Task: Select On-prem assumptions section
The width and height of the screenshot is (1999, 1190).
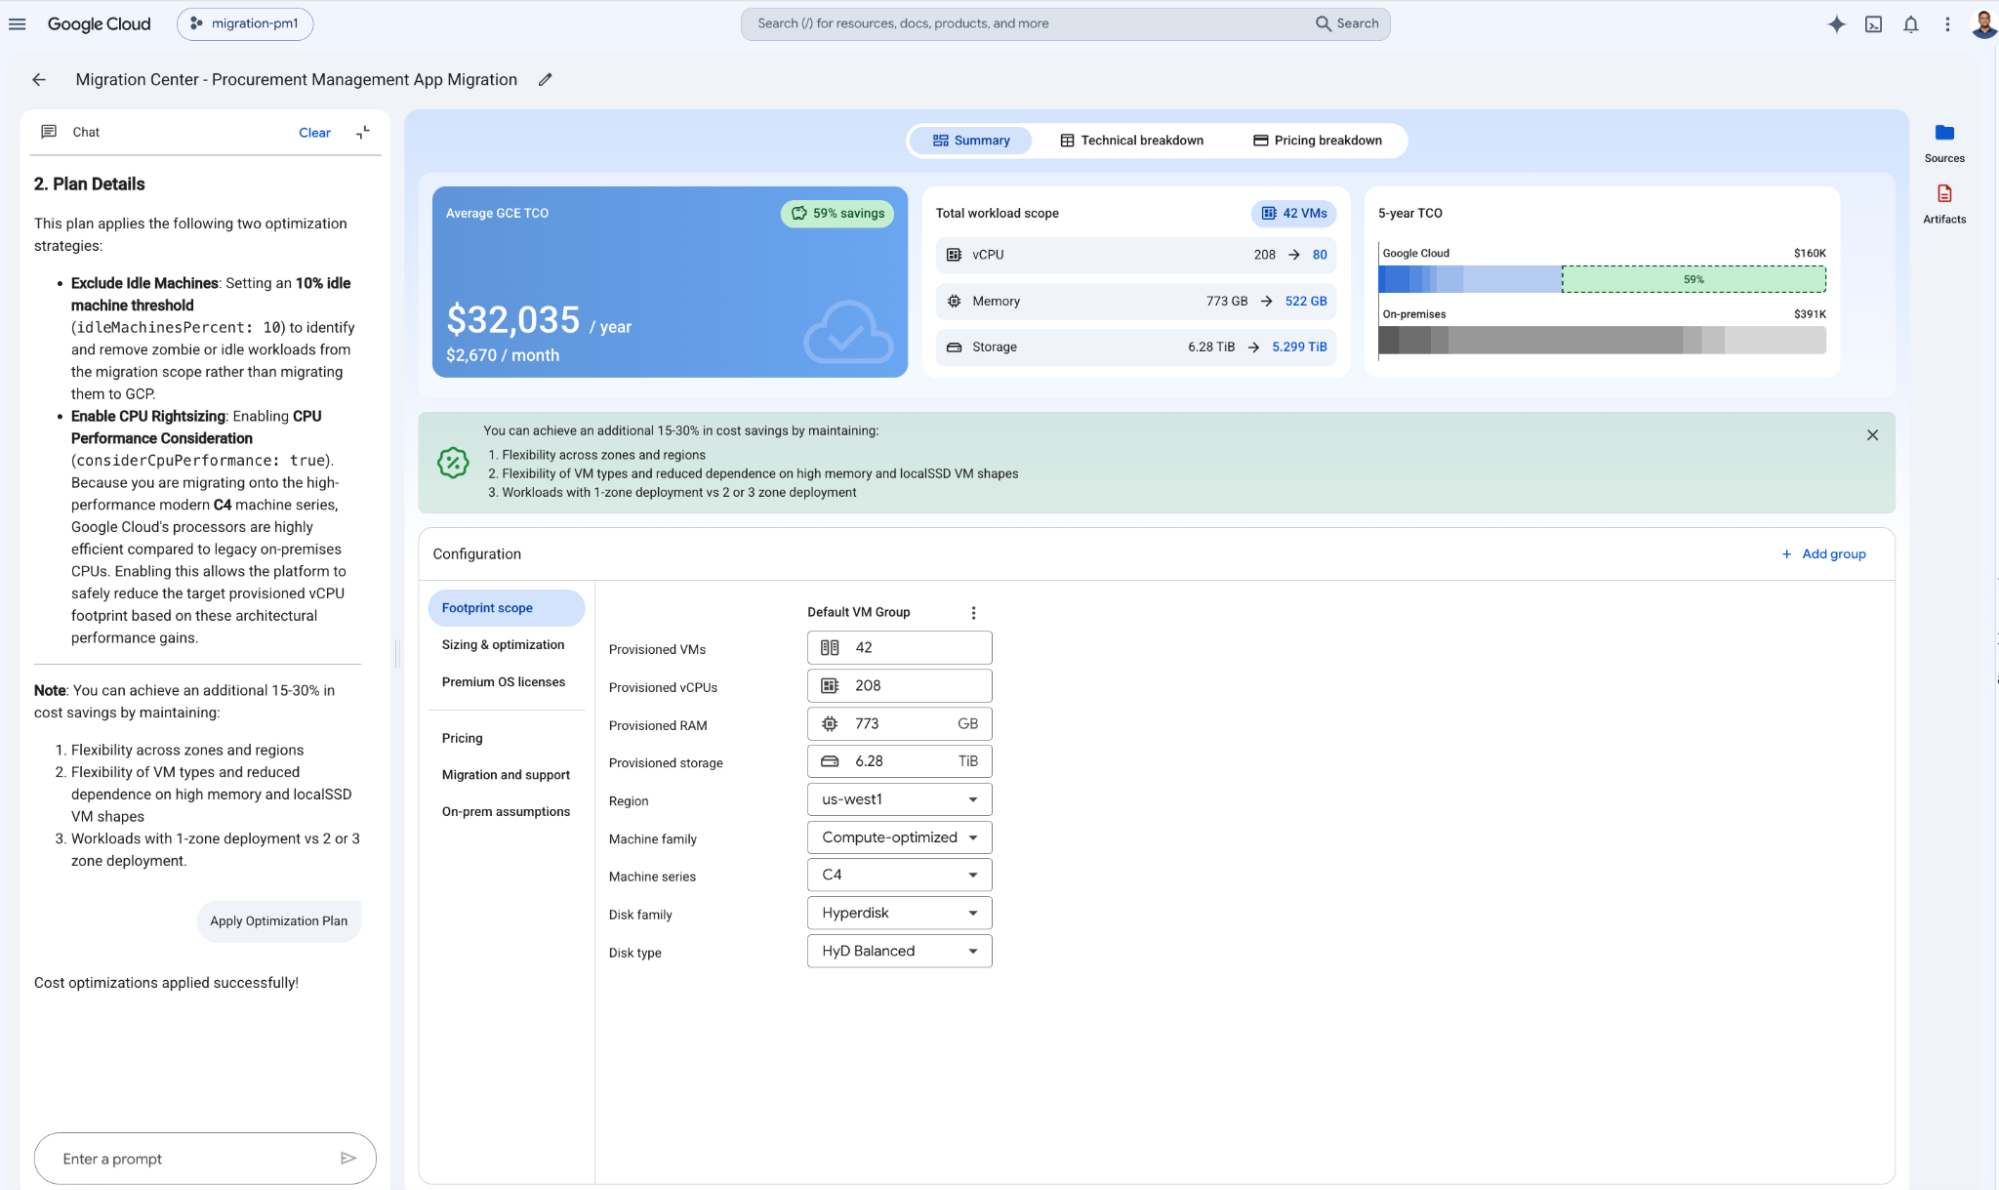Action: (506, 812)
